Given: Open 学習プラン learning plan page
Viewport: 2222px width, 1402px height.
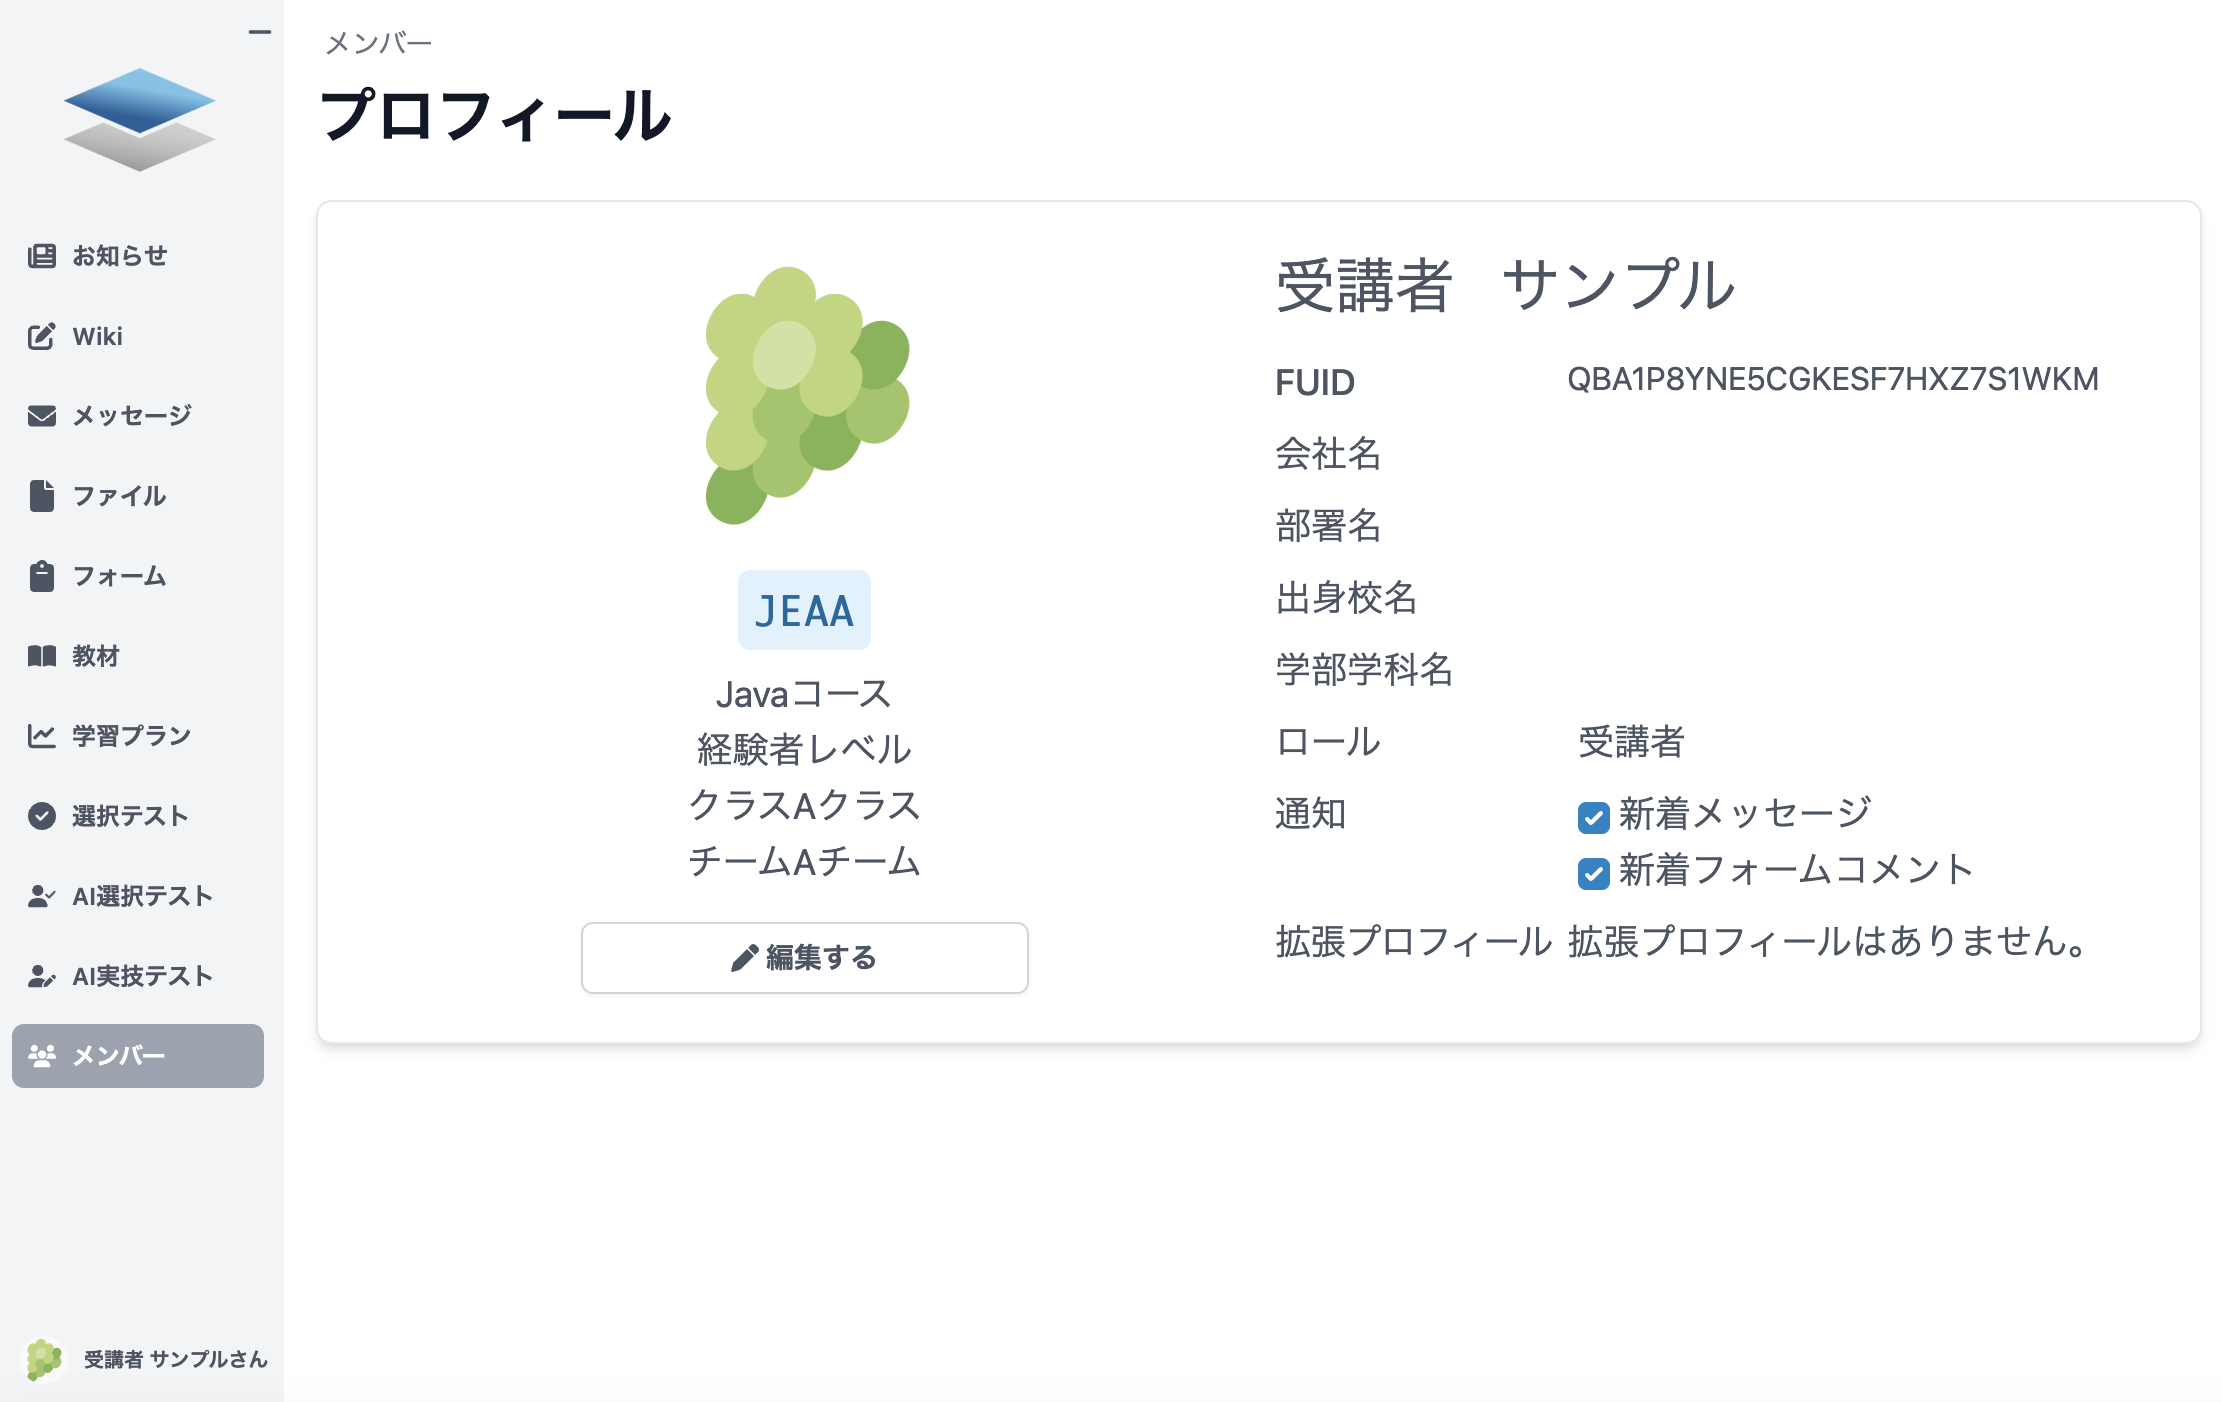Looking at the screenshot, I should click(x=129, y=735).
